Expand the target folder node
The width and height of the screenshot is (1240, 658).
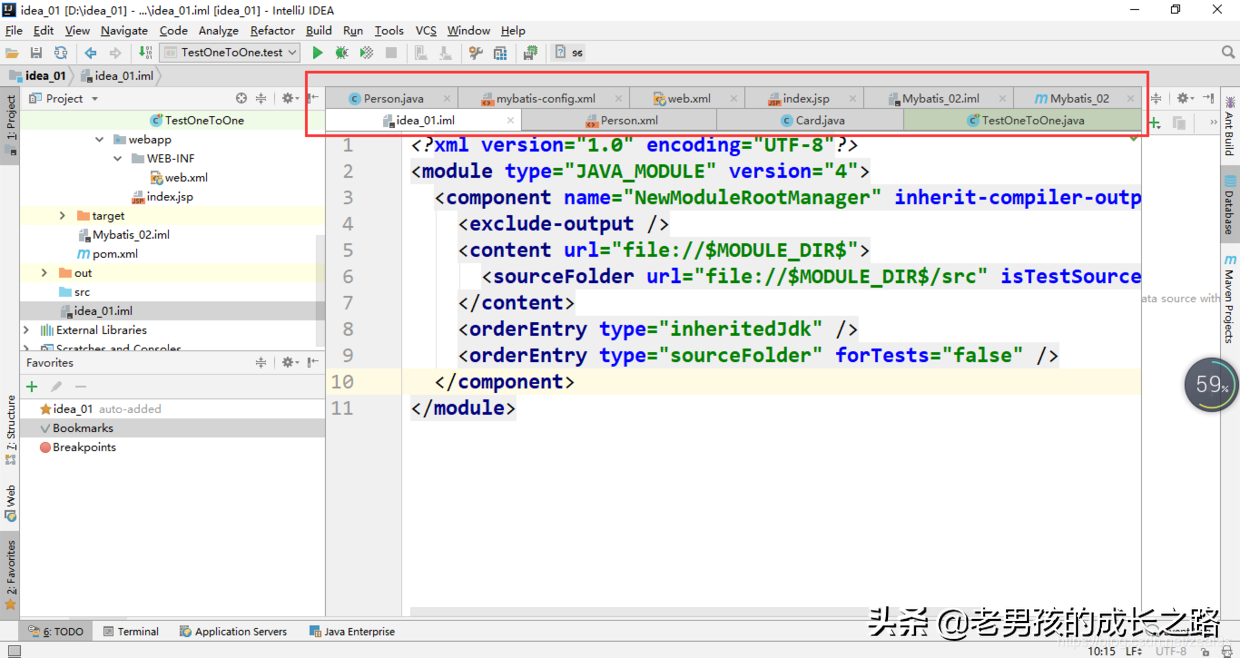point(62,215)
